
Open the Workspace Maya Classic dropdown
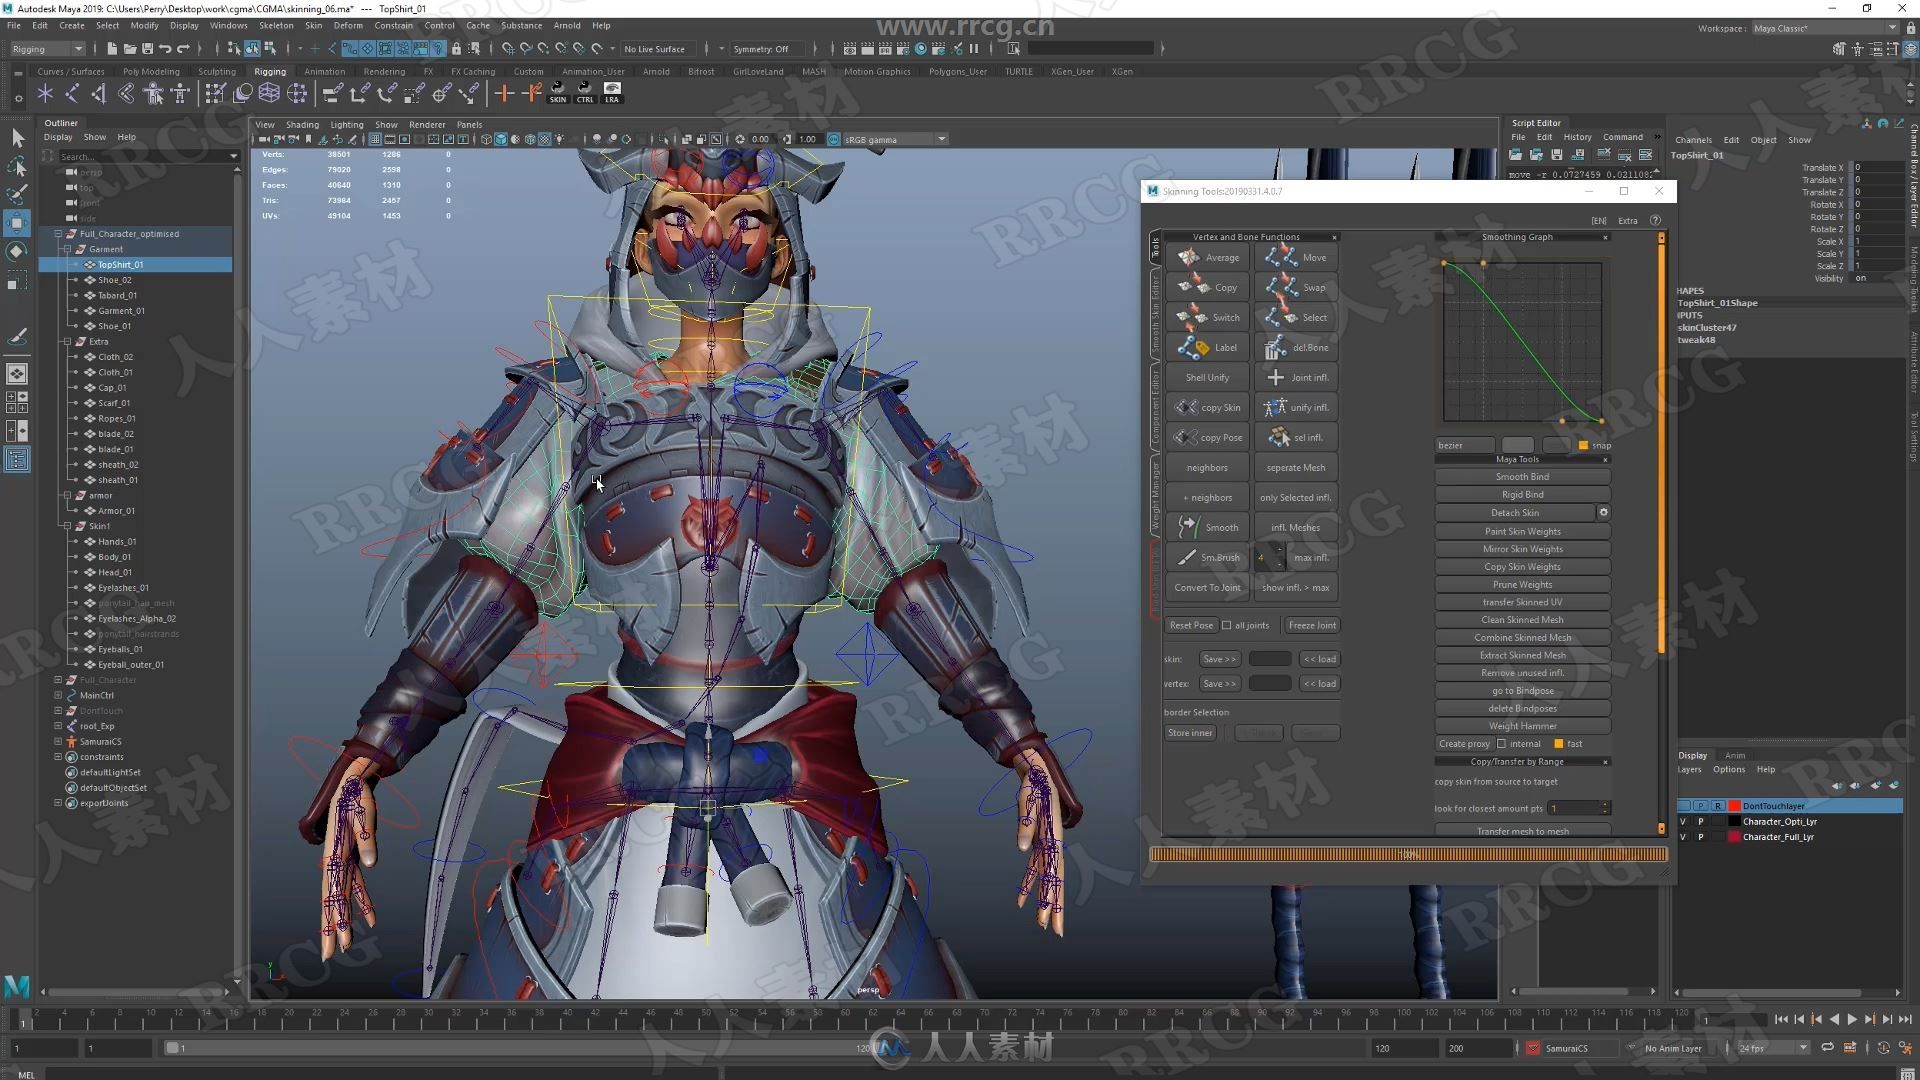[x=1825, y=28]
